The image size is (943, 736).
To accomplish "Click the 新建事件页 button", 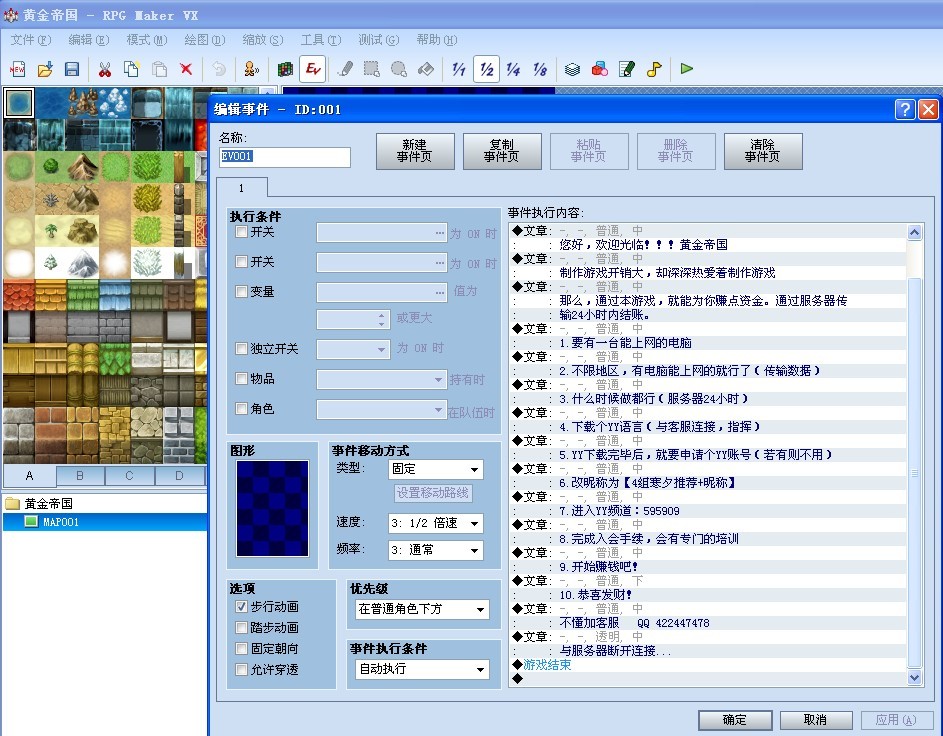I will 415,151.
